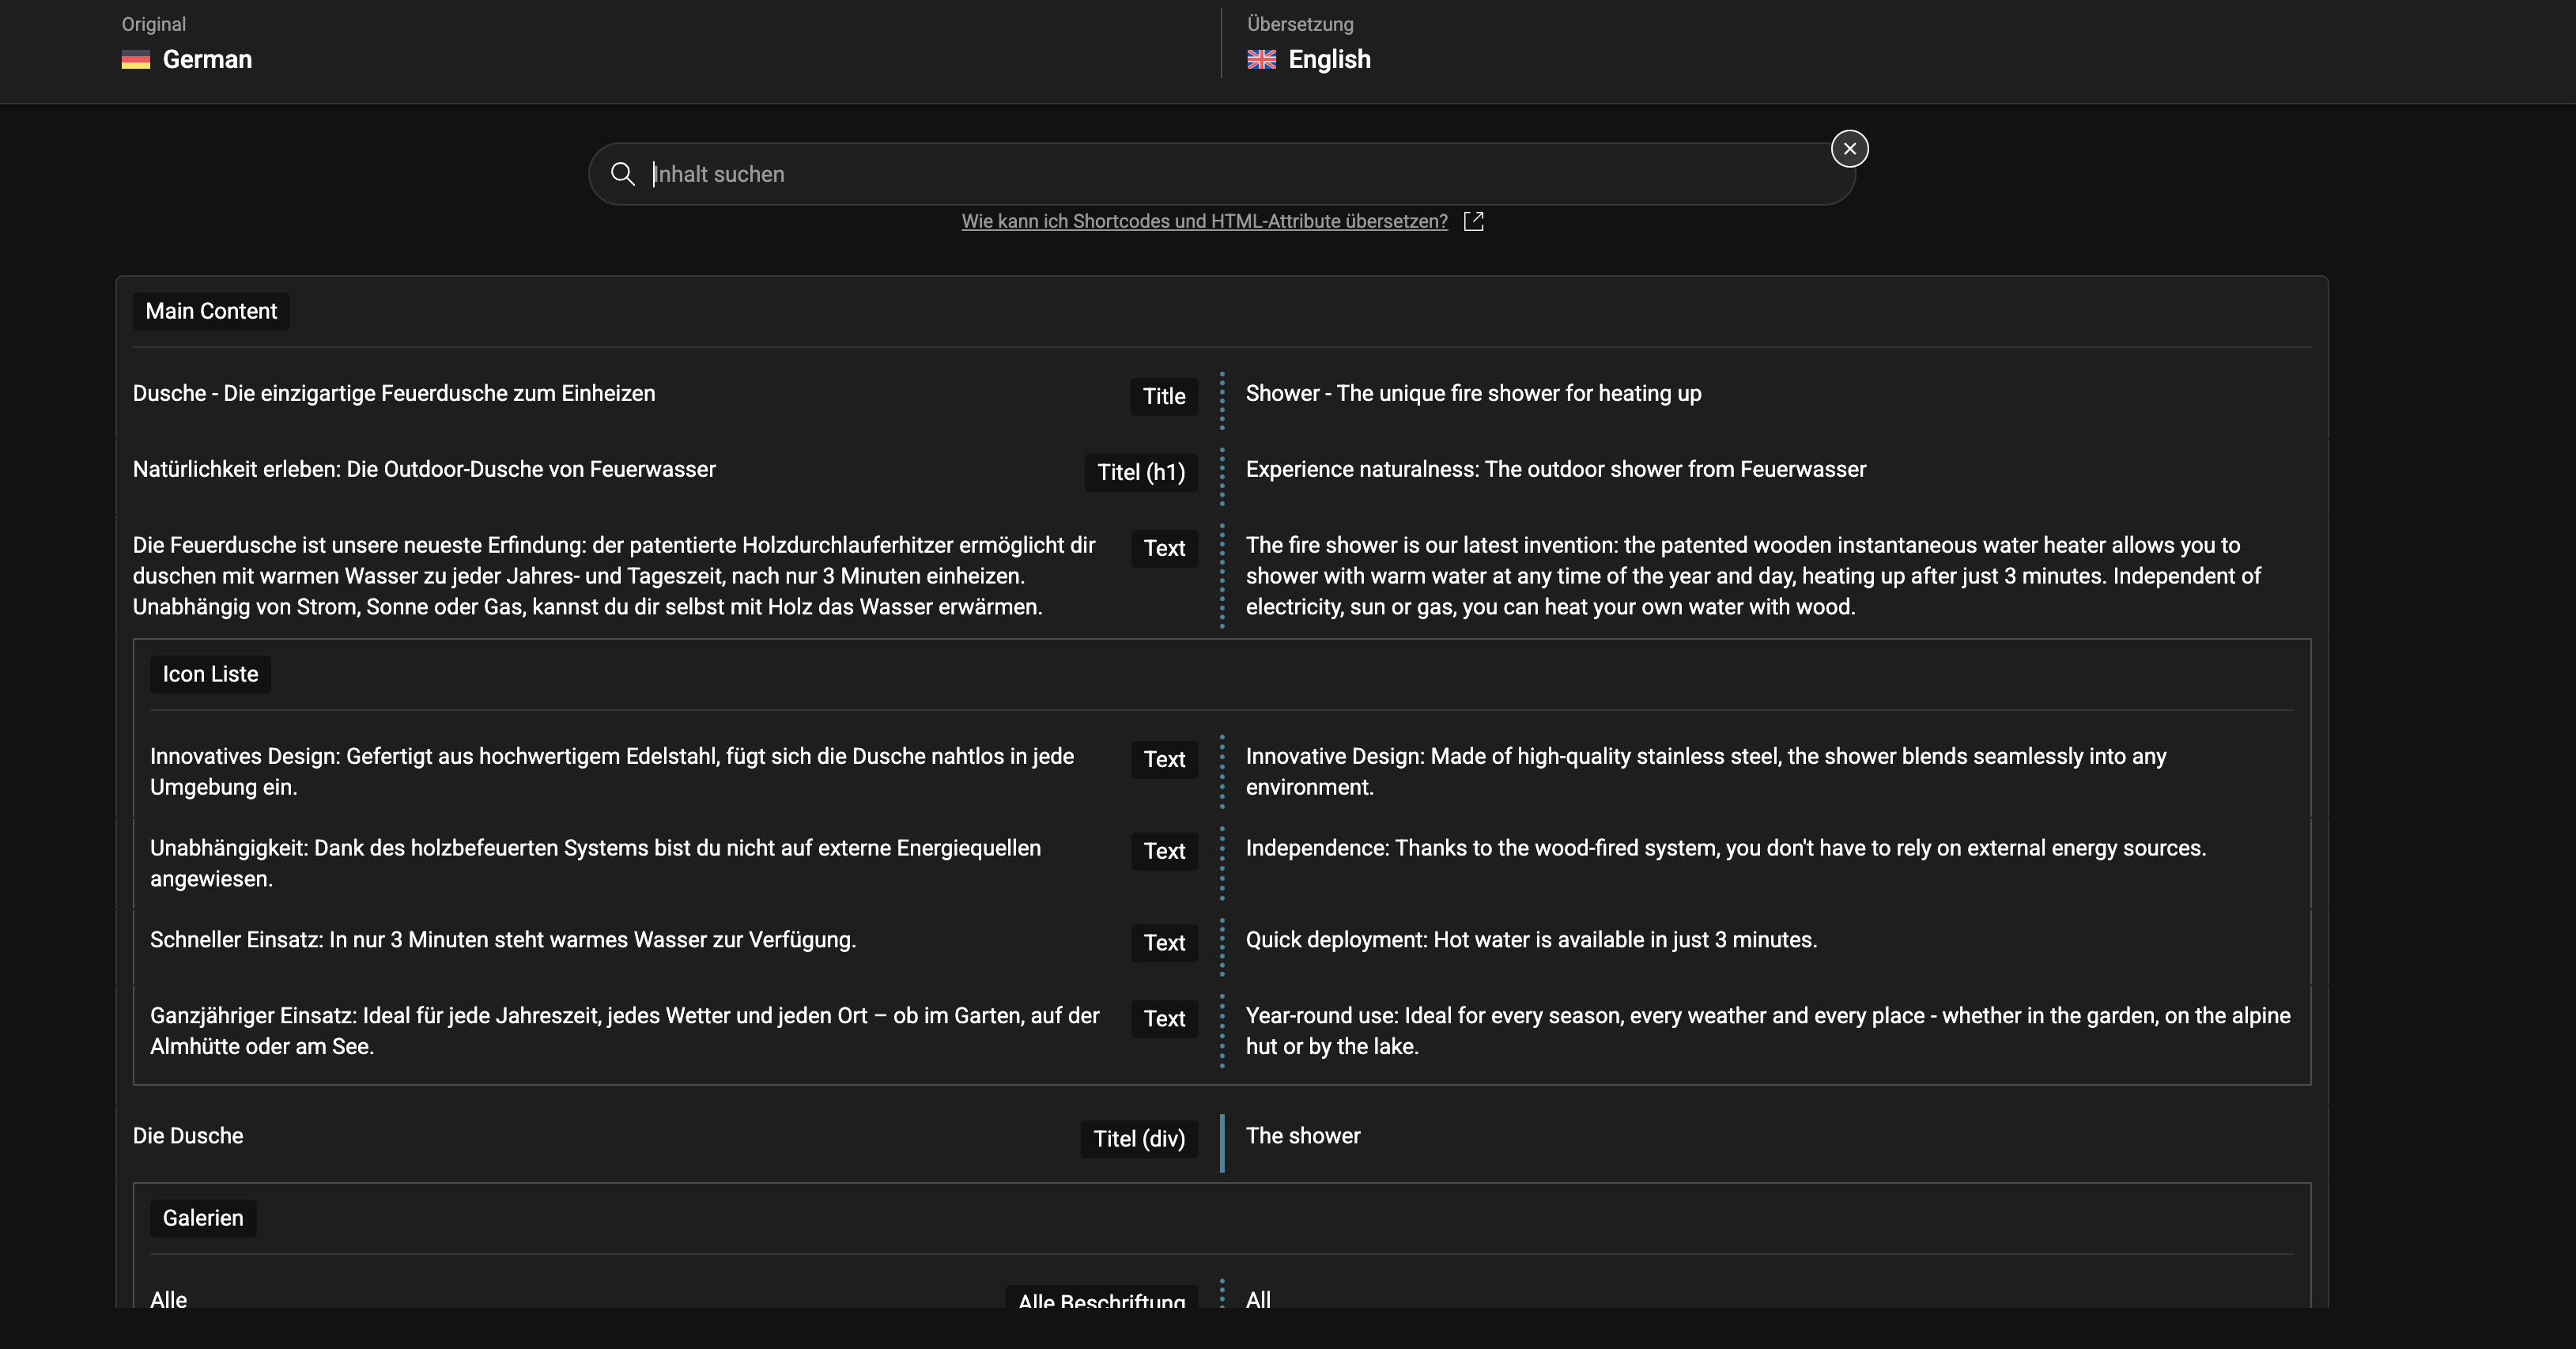Select original 'Unabhängigkeit: Dank des holzbefeuerten Systems'
Screen dimensions: 2576x1349
point(595,863)
